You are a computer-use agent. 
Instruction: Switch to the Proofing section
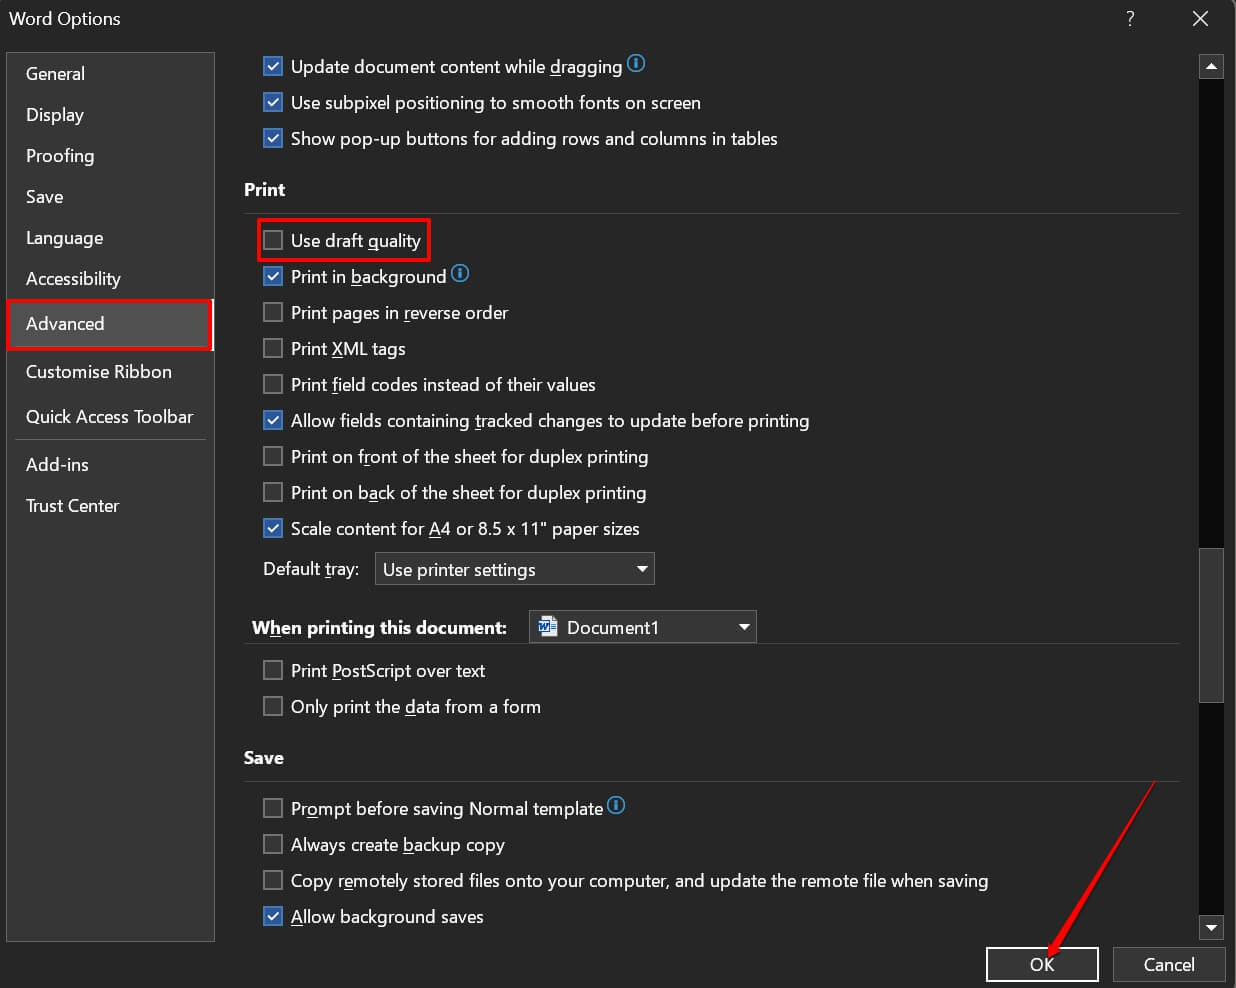point(60,156)
